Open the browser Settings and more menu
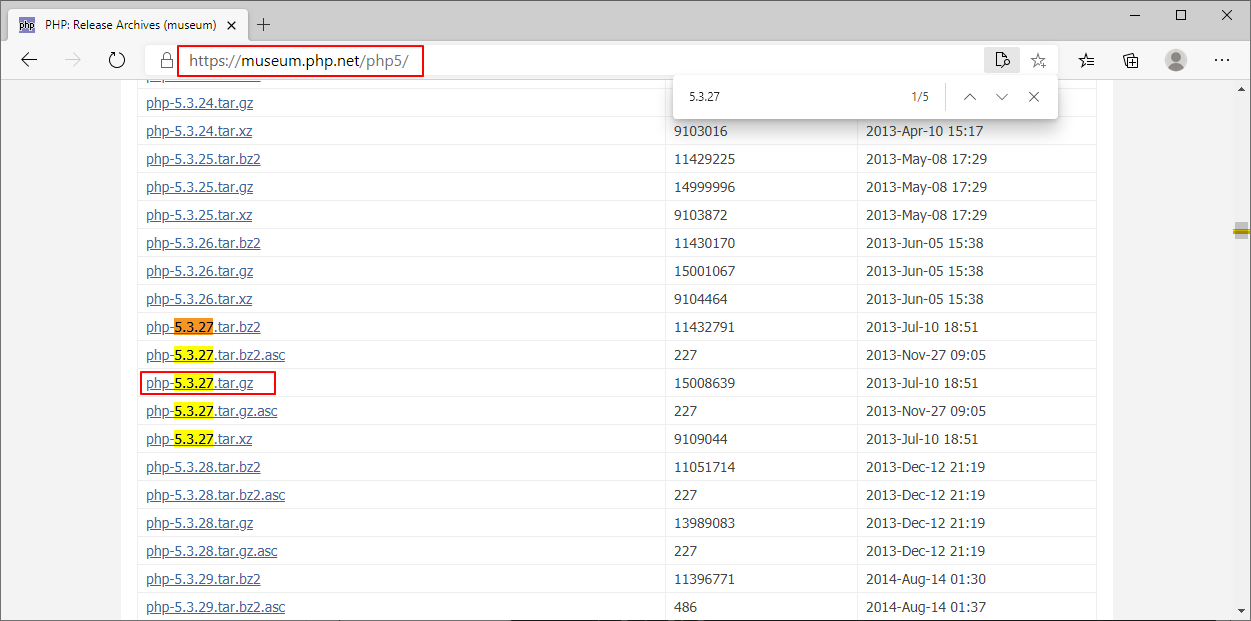This screenshot has height=621, width=1251. click(x=1222, y=60)
